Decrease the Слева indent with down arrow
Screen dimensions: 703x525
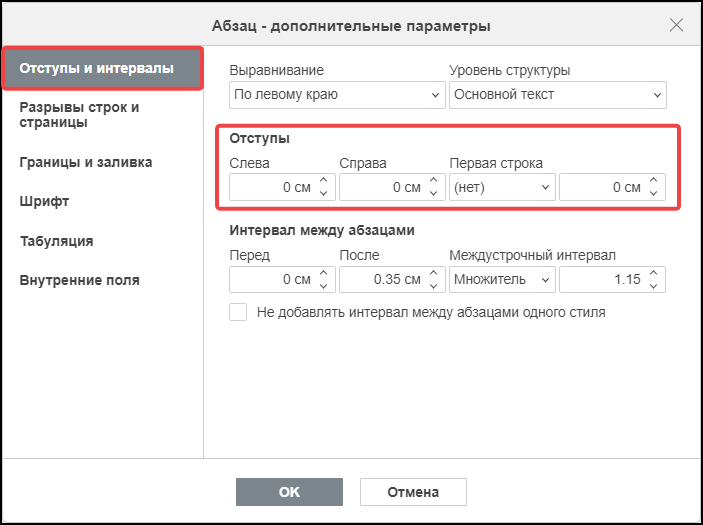(324, 193)
